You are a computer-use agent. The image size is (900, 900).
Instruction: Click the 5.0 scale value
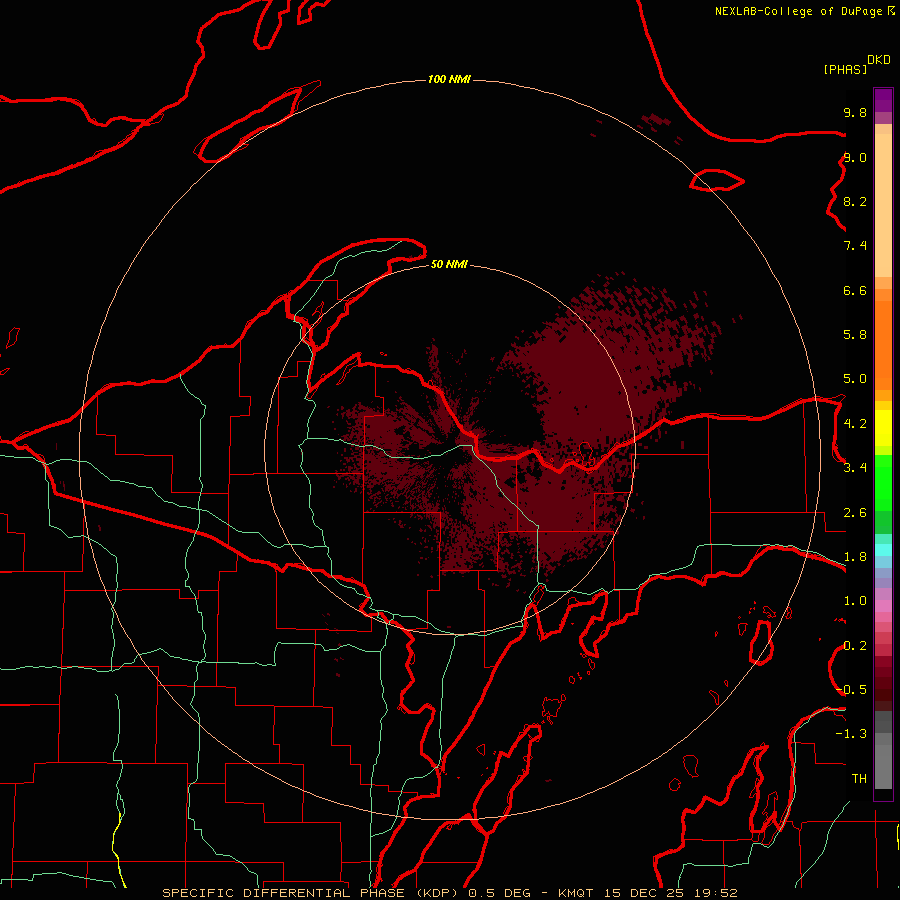click(x=855, y=379)
